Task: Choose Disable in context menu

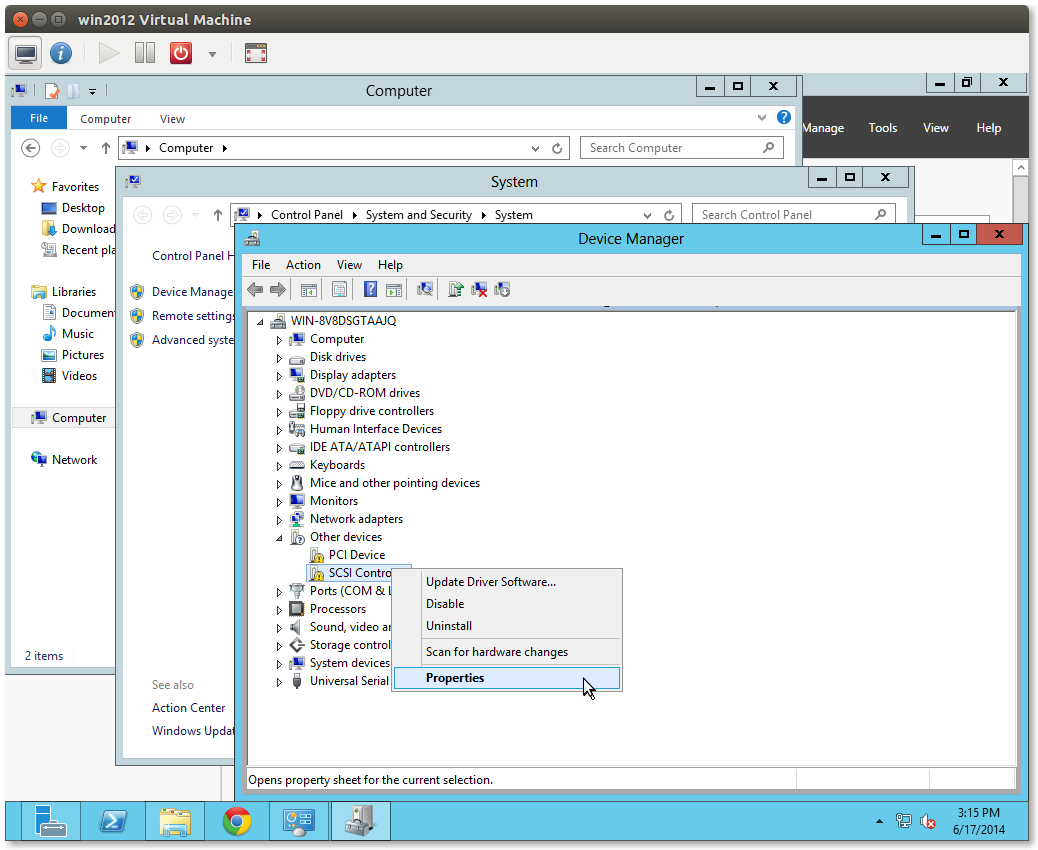Action: (x=507, y=604)
